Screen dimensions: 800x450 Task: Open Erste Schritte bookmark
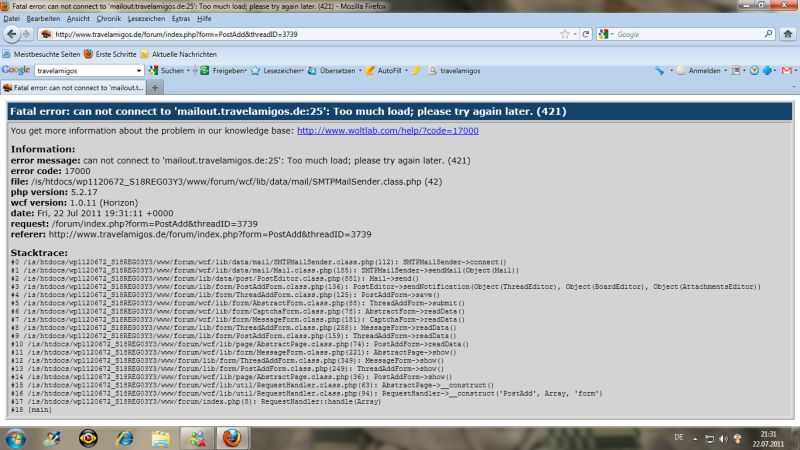(x=110, y=54)
